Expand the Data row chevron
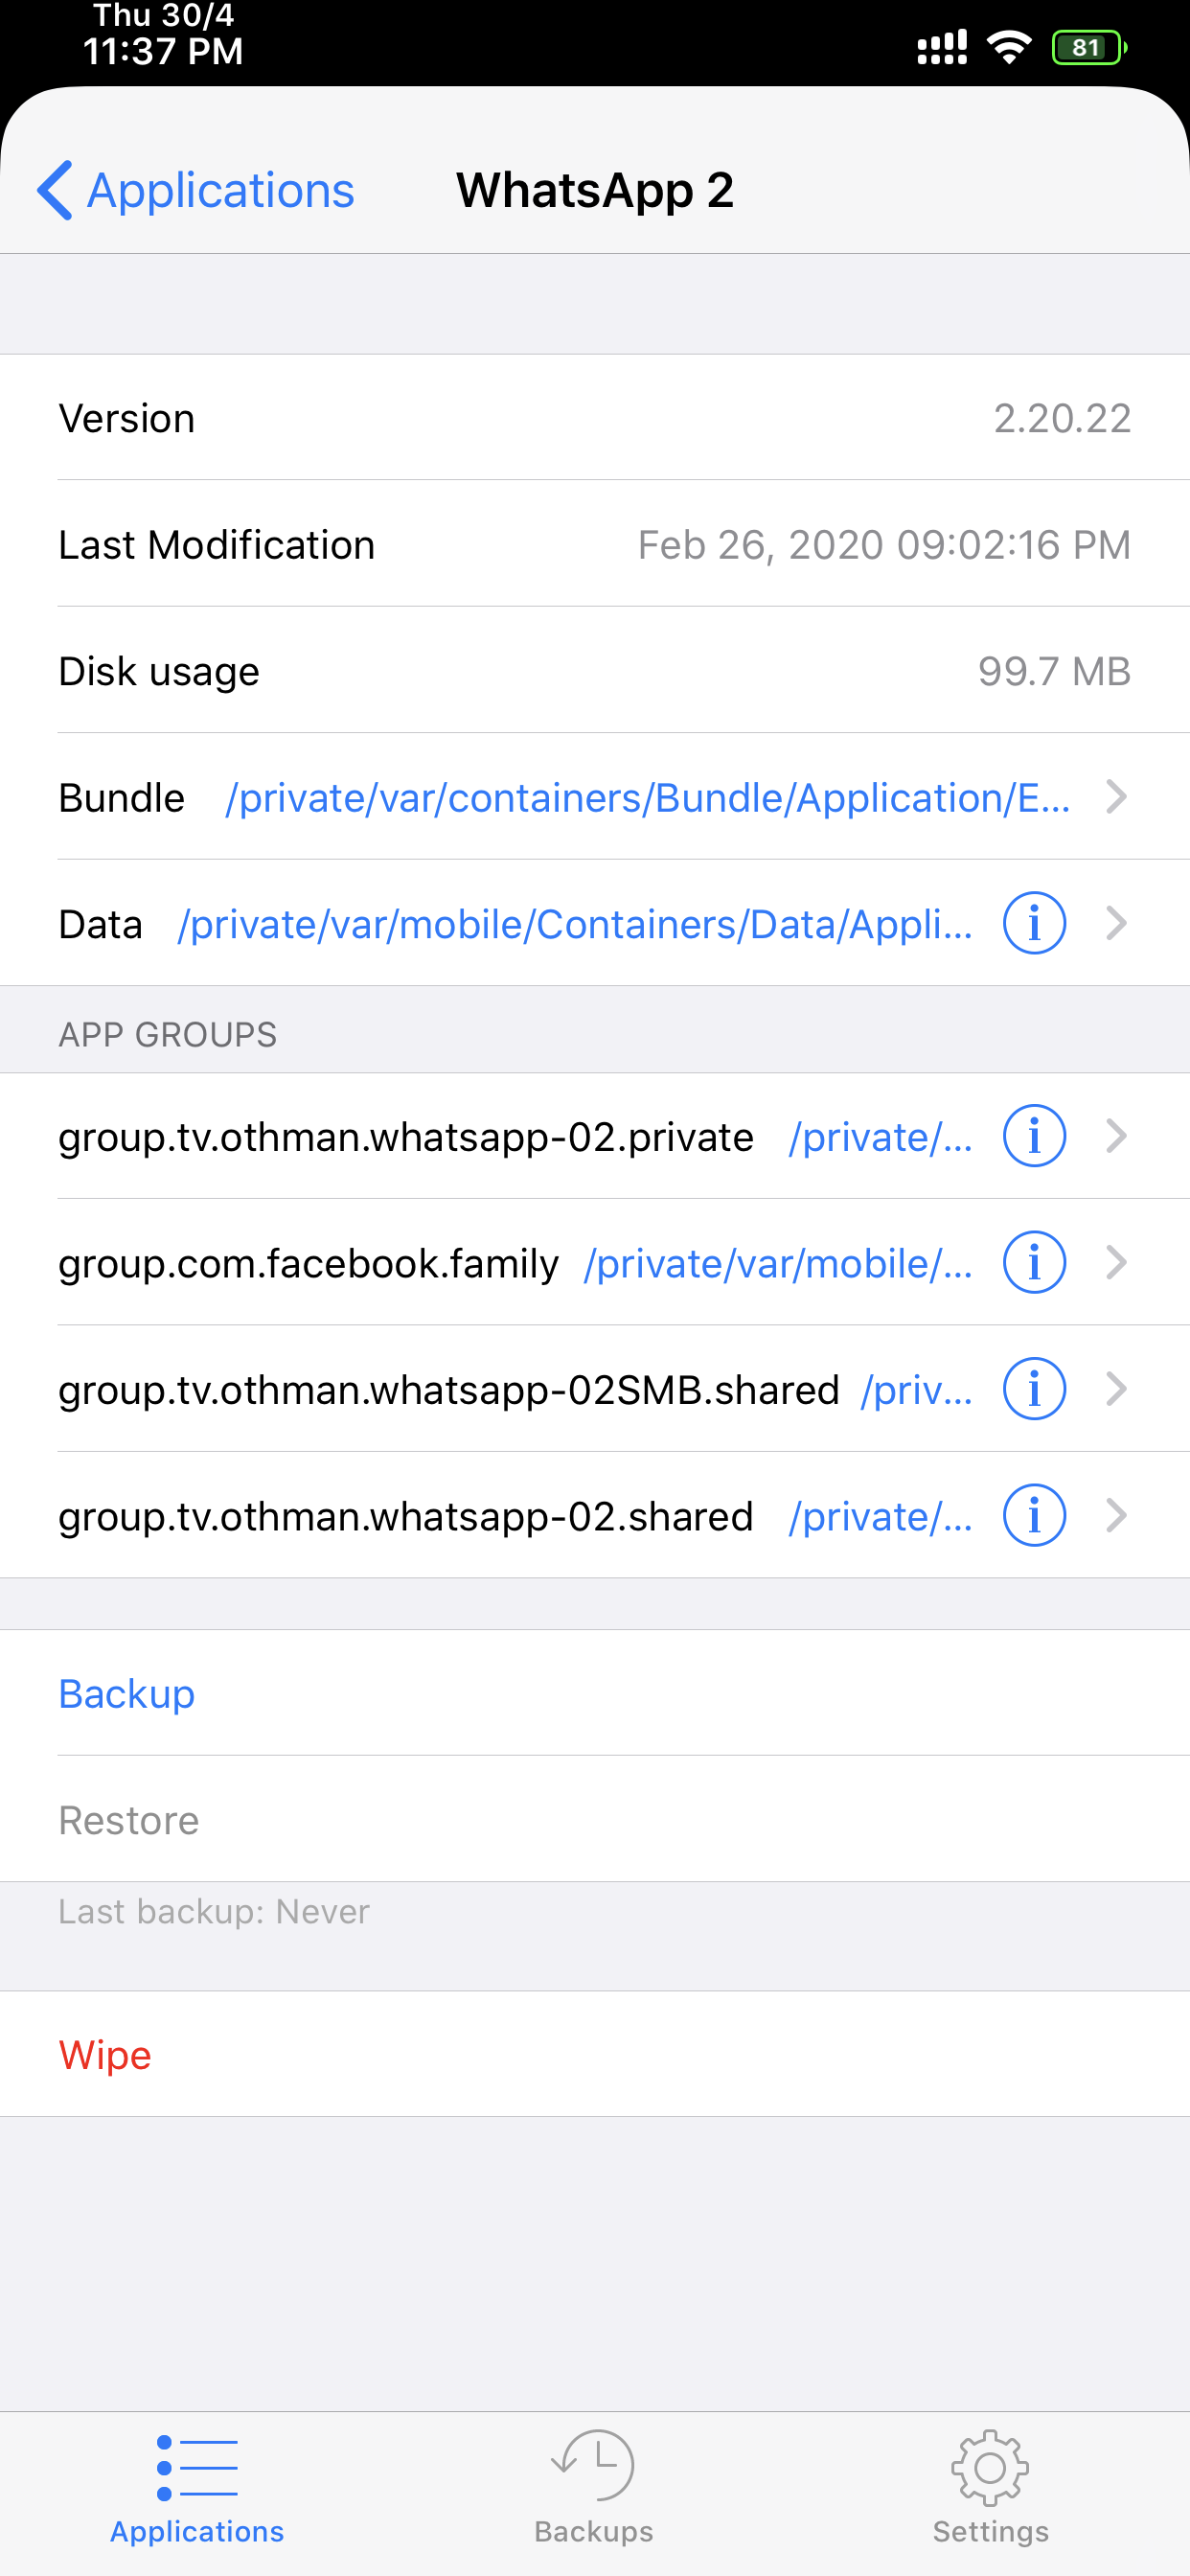Image resolution: width=1190 pixels, height=2576 pixels. click(x=1117, y=923)
